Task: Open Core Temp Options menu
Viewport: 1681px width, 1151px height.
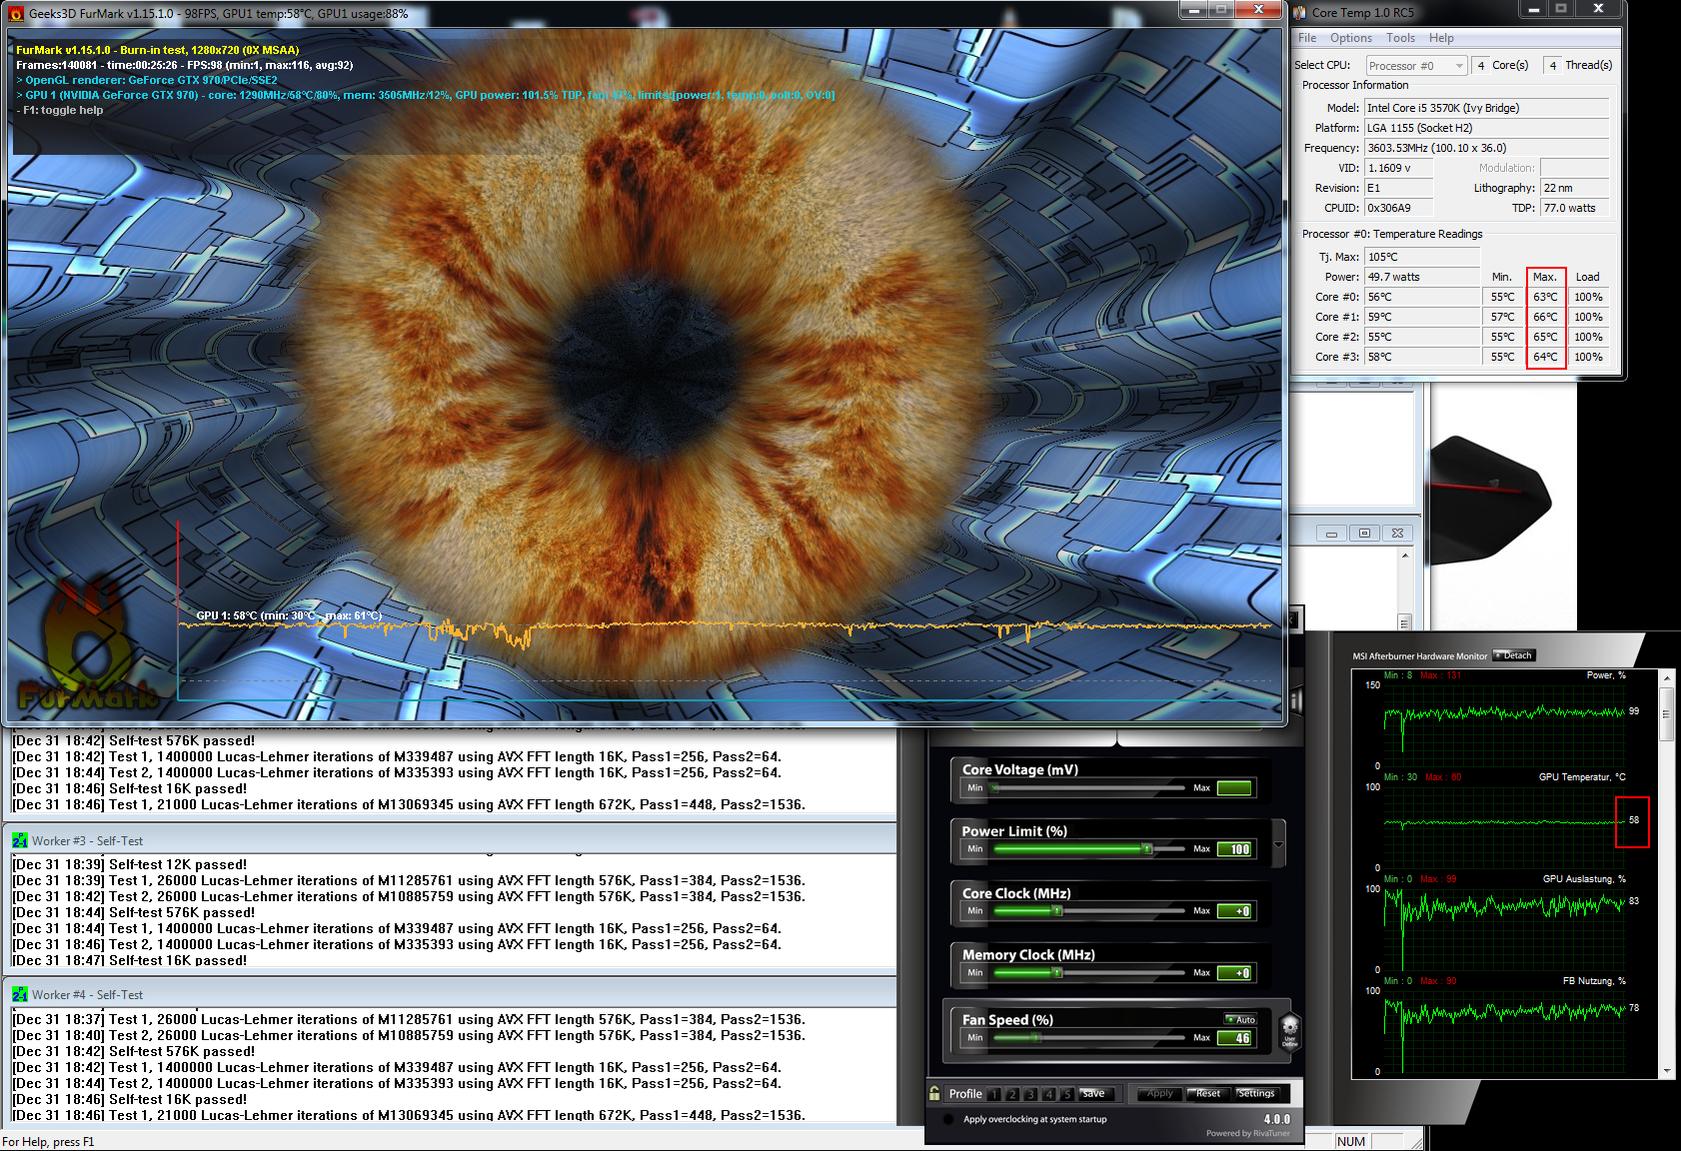Action: [1351, 38]
